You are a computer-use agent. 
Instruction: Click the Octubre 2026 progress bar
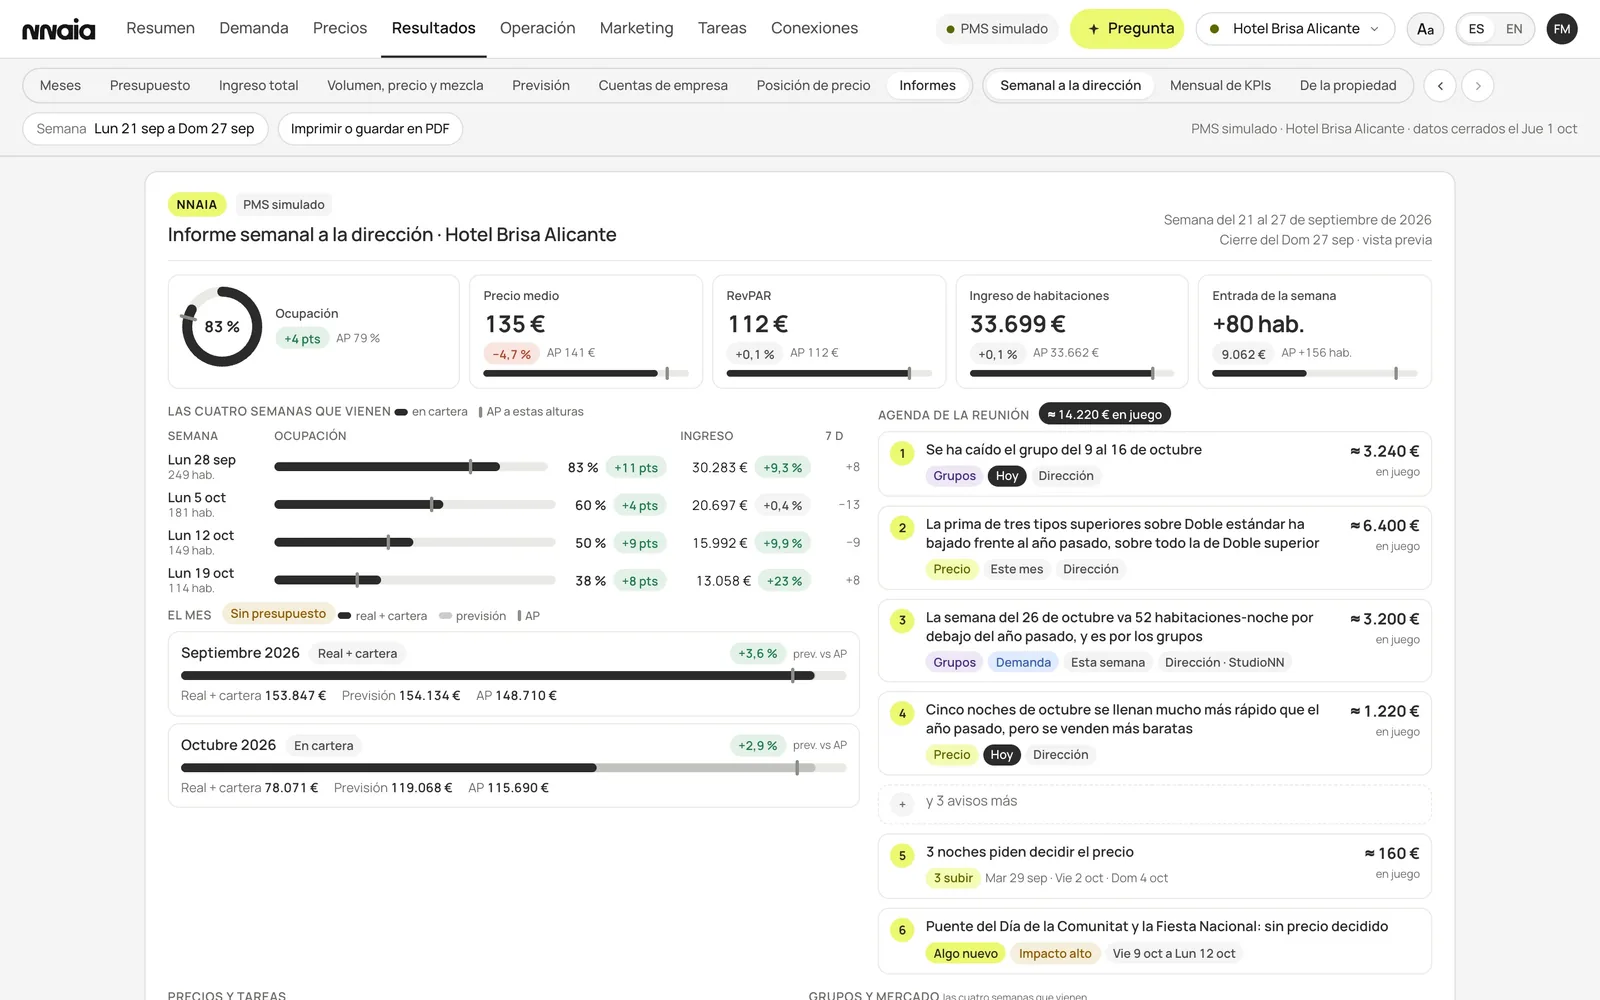pos(514,768)
